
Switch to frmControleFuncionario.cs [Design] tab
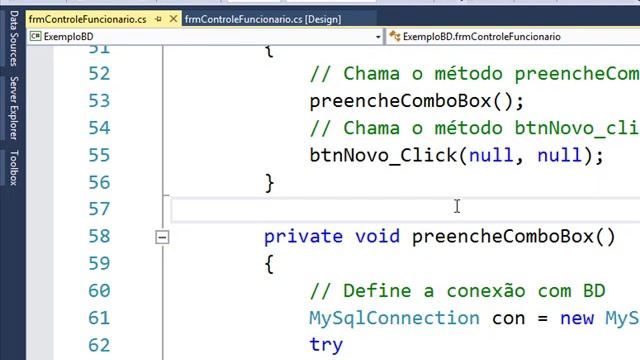point(263,19)
